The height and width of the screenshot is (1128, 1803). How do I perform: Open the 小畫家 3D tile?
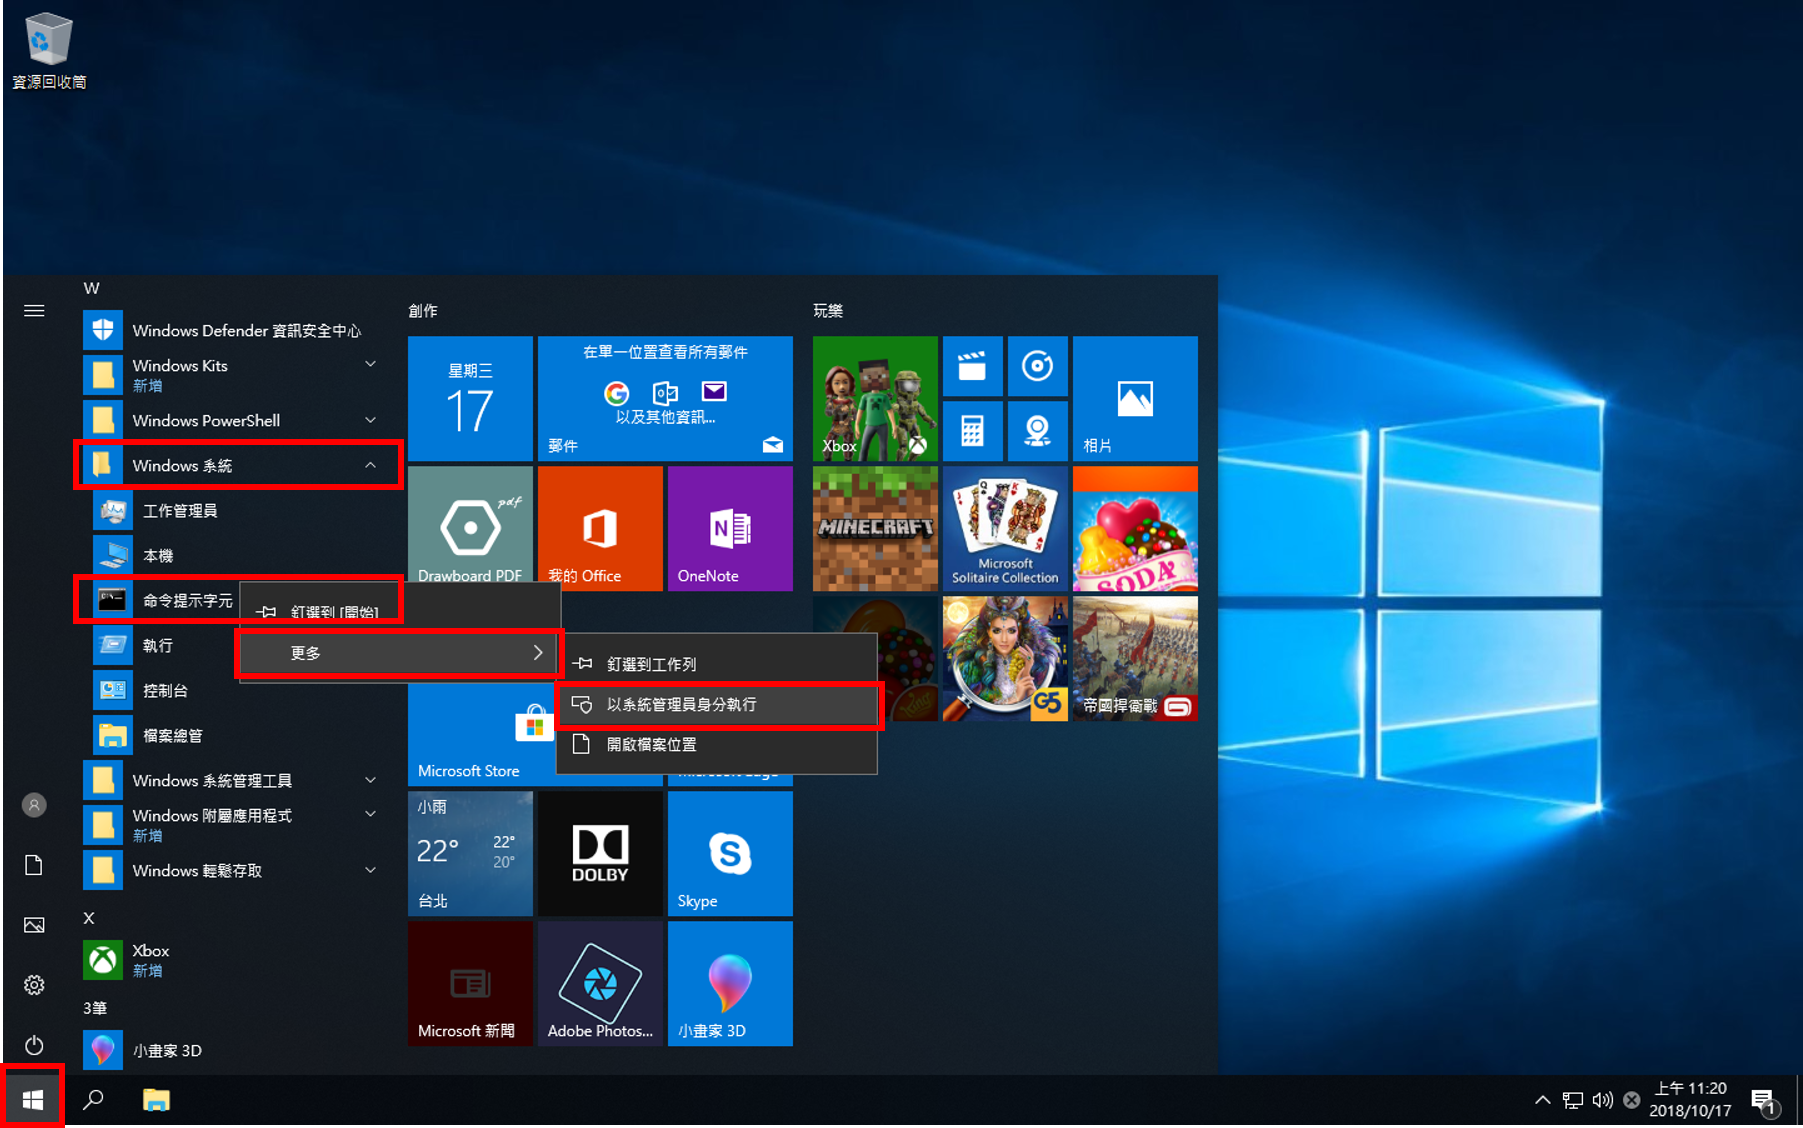point(730,984)
